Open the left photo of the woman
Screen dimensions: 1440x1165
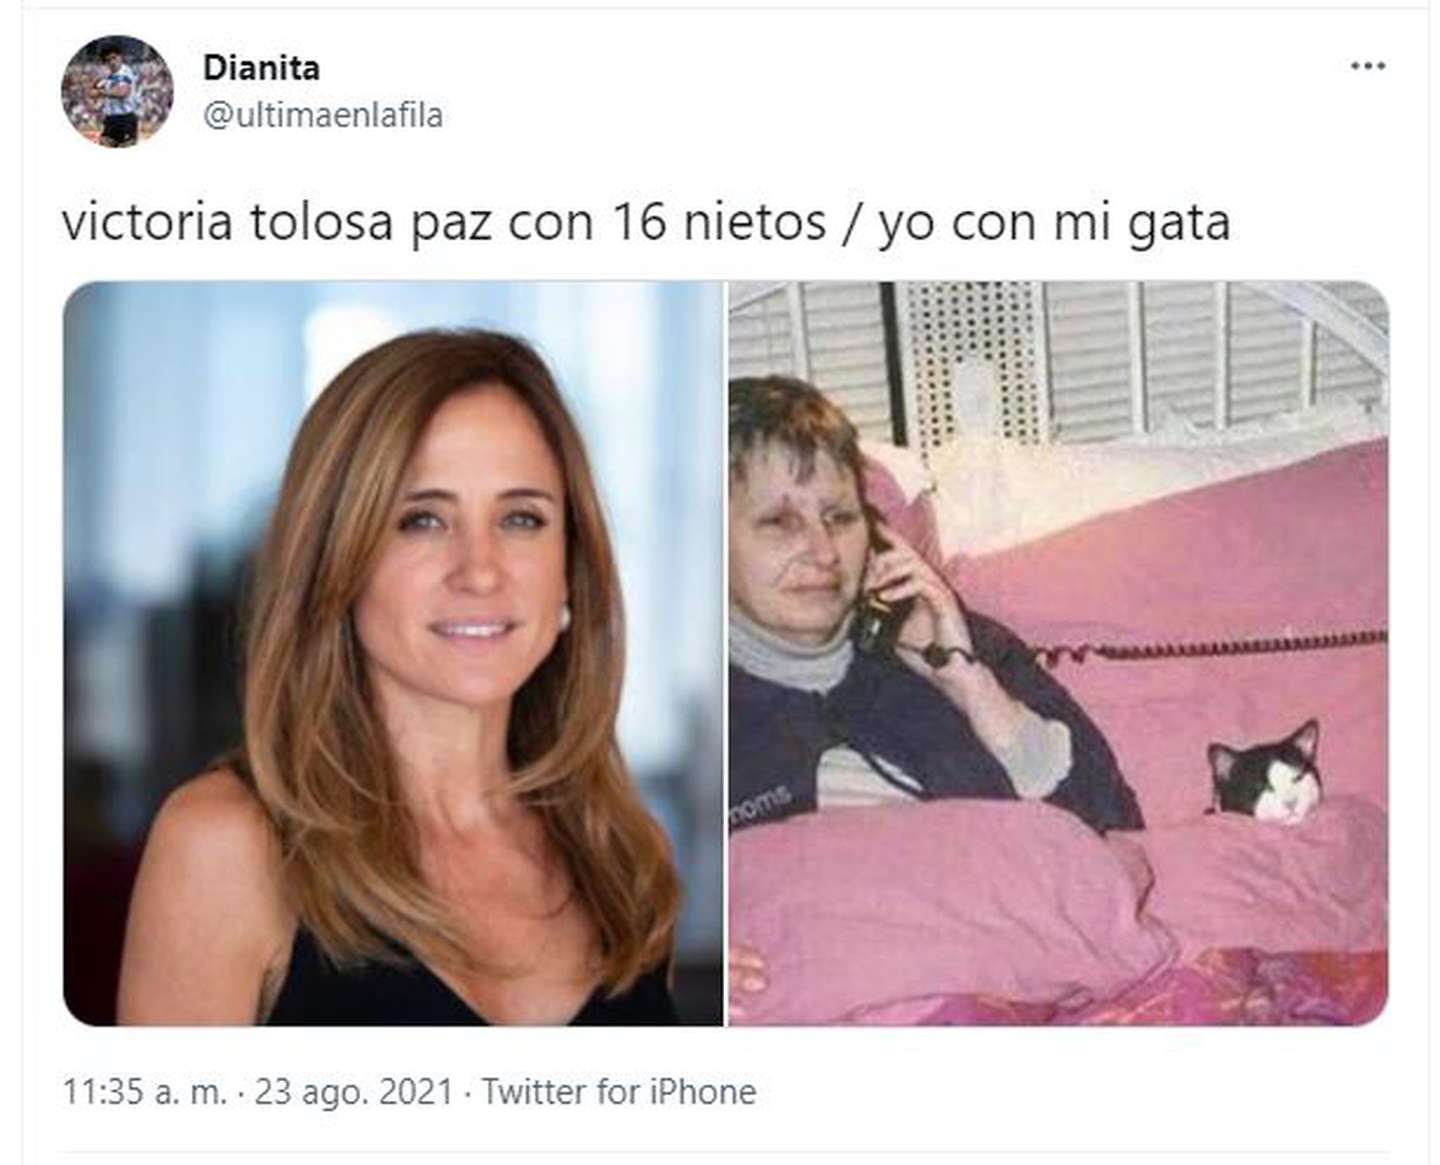tap(393, 653)
